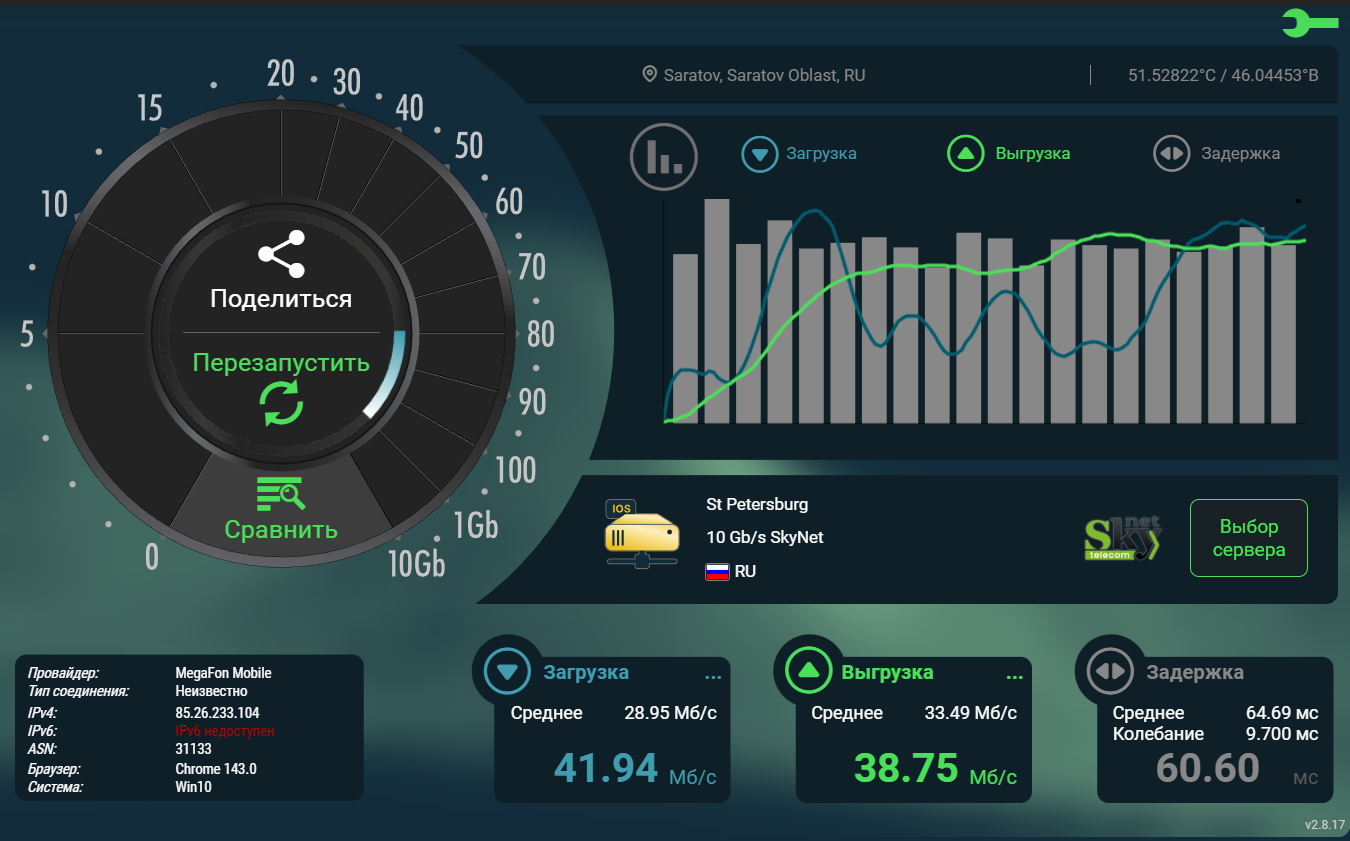Expand download details via the three dots

click(712, 678)
